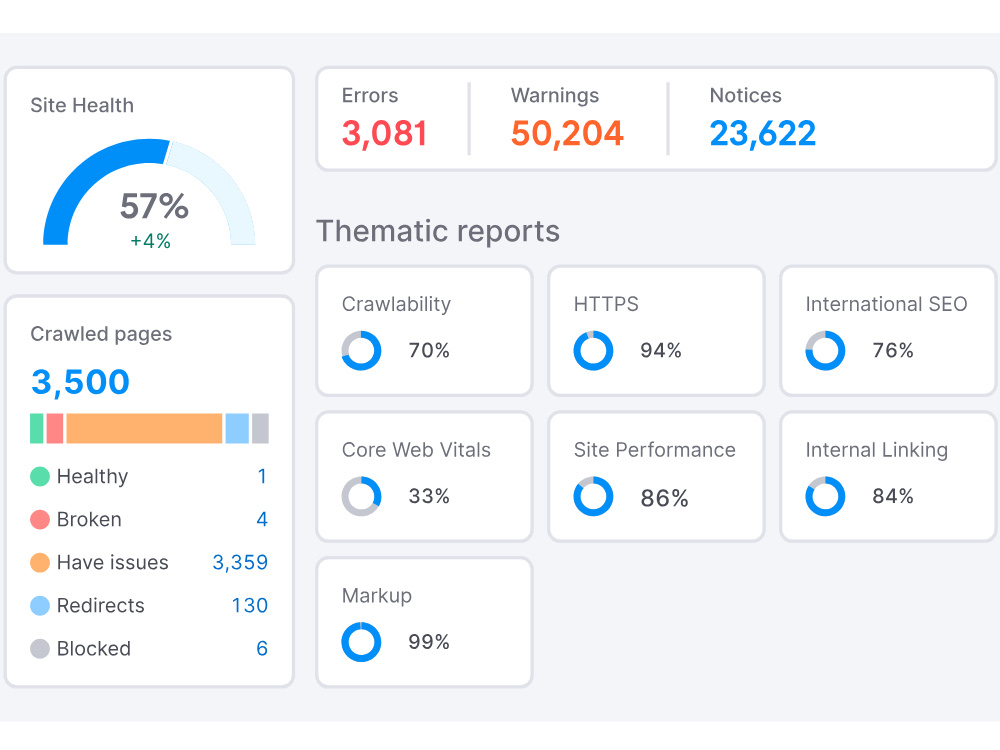
Task: Click the Errors label
Action: coord(370,96)
